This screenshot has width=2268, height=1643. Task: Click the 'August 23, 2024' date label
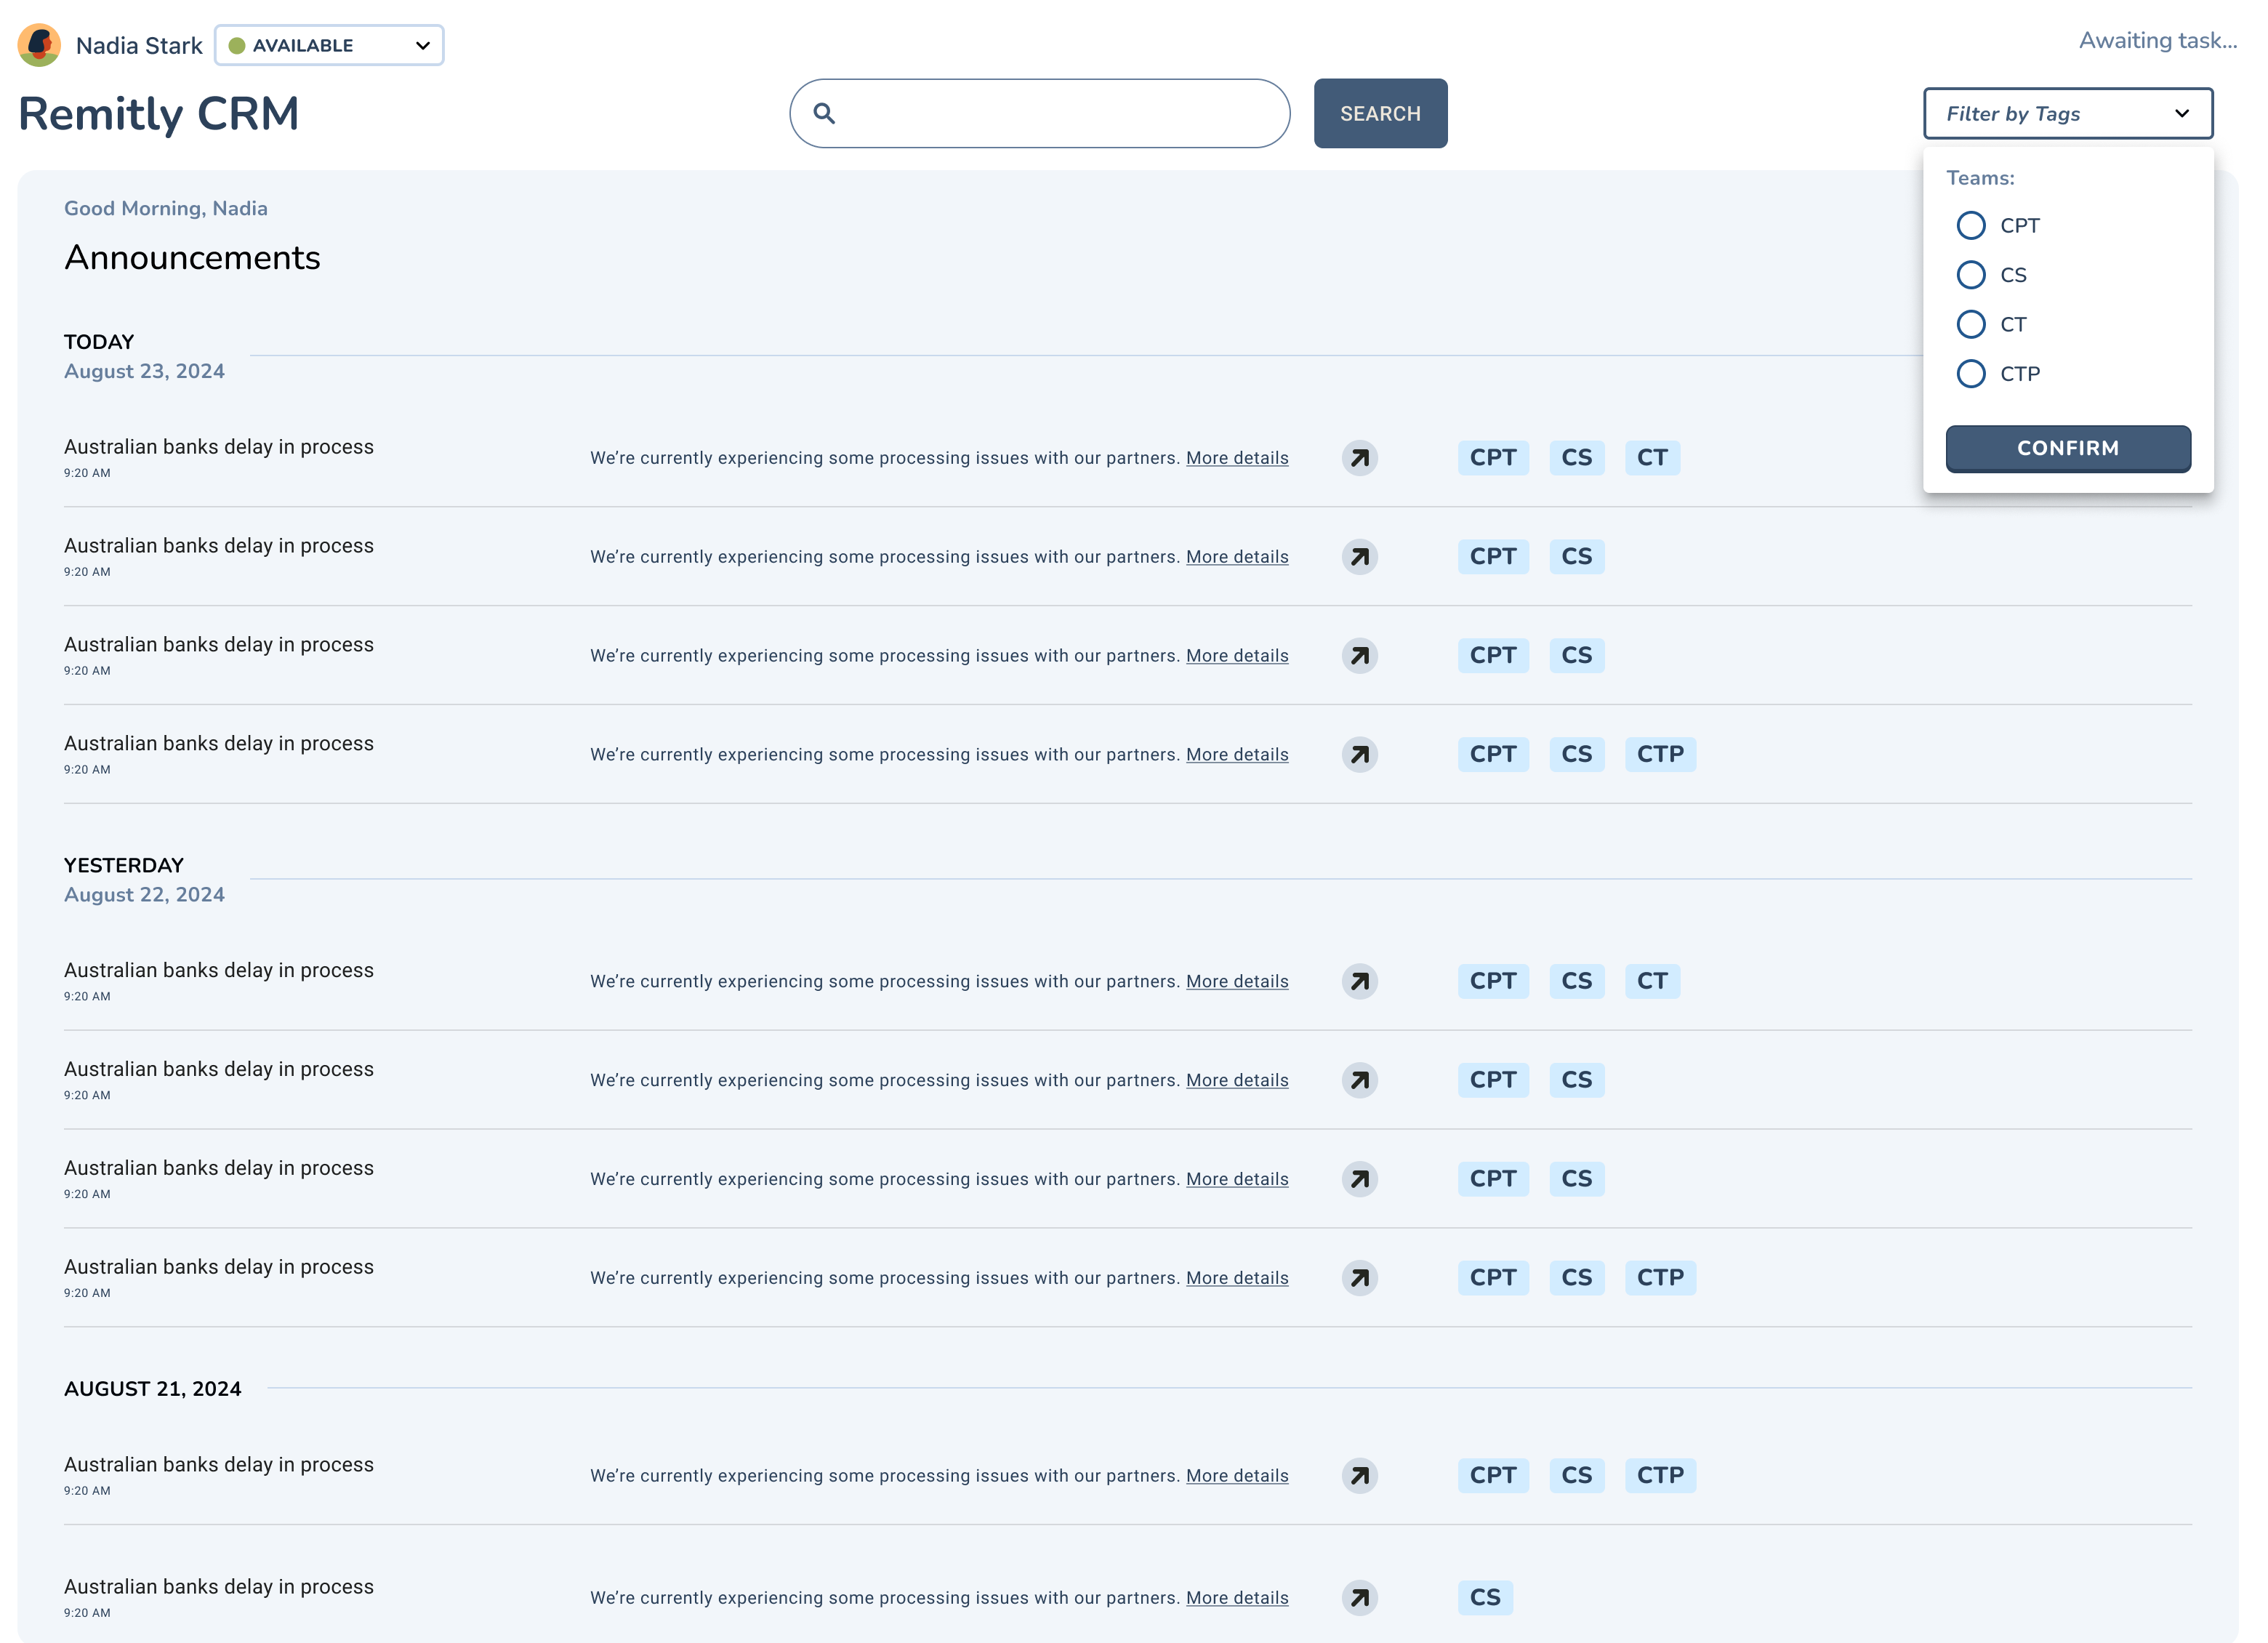144,372
